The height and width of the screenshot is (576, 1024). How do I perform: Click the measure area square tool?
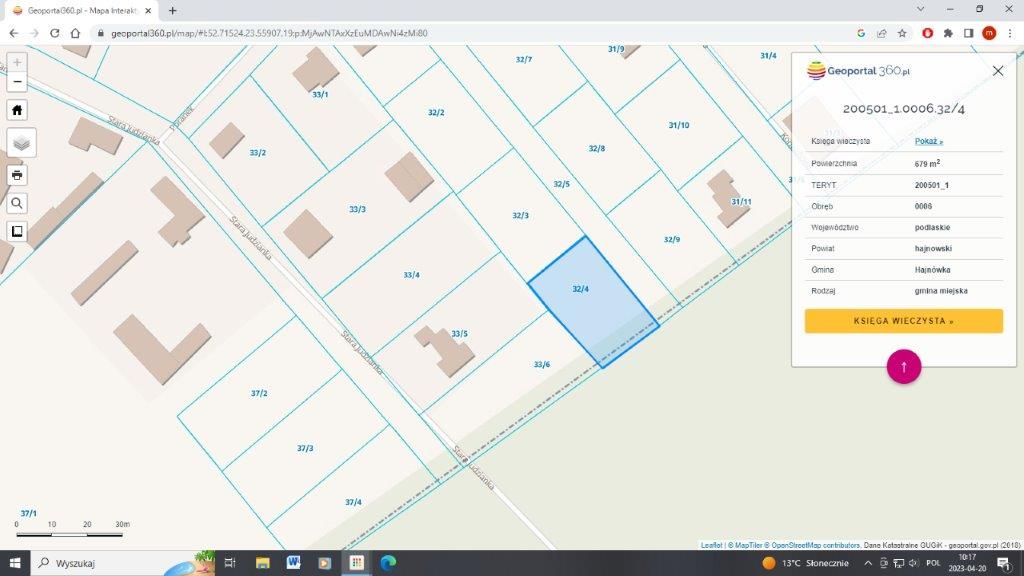(x=17, y=231)
